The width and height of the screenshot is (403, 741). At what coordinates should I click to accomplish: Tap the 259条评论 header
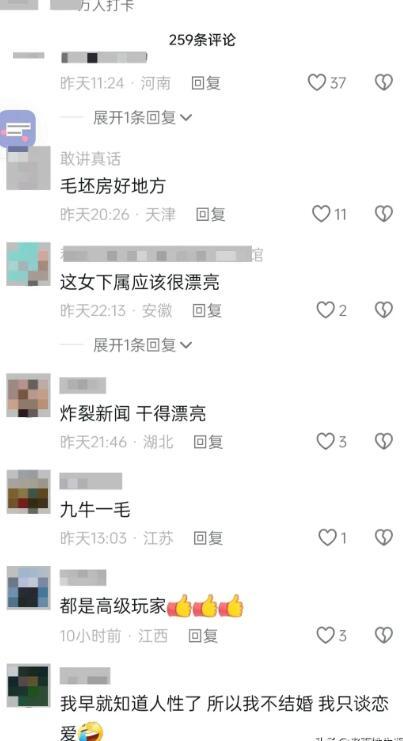pos(202,40)
